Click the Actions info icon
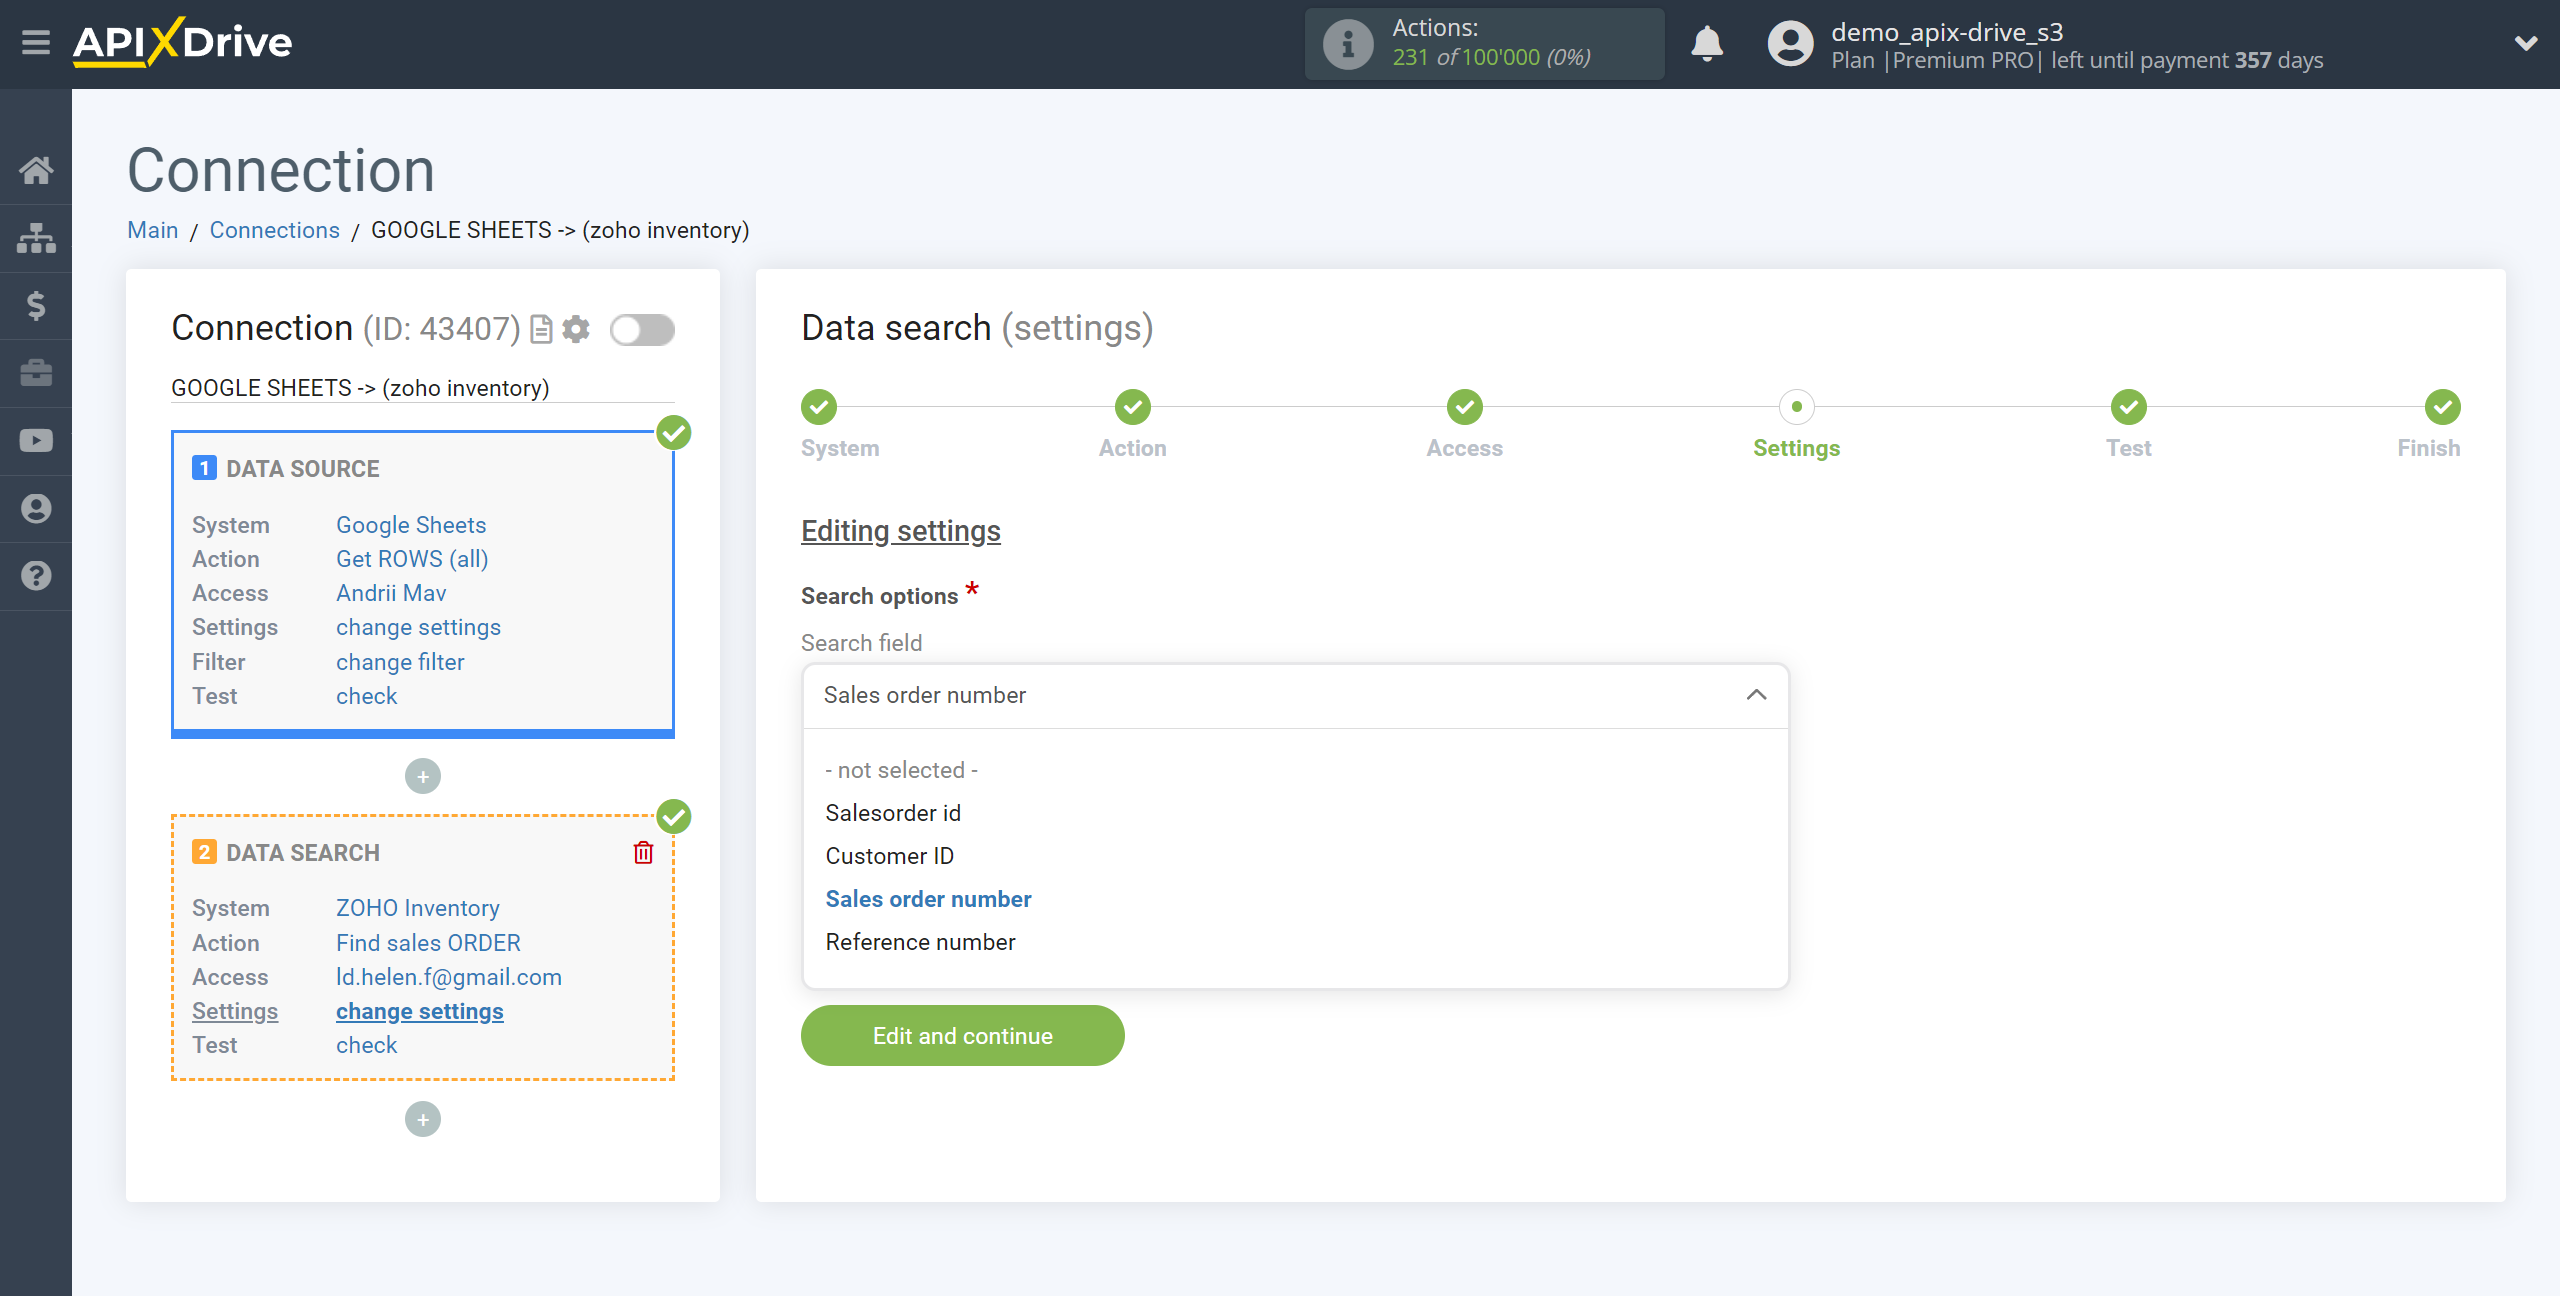 coord(1348,44)
